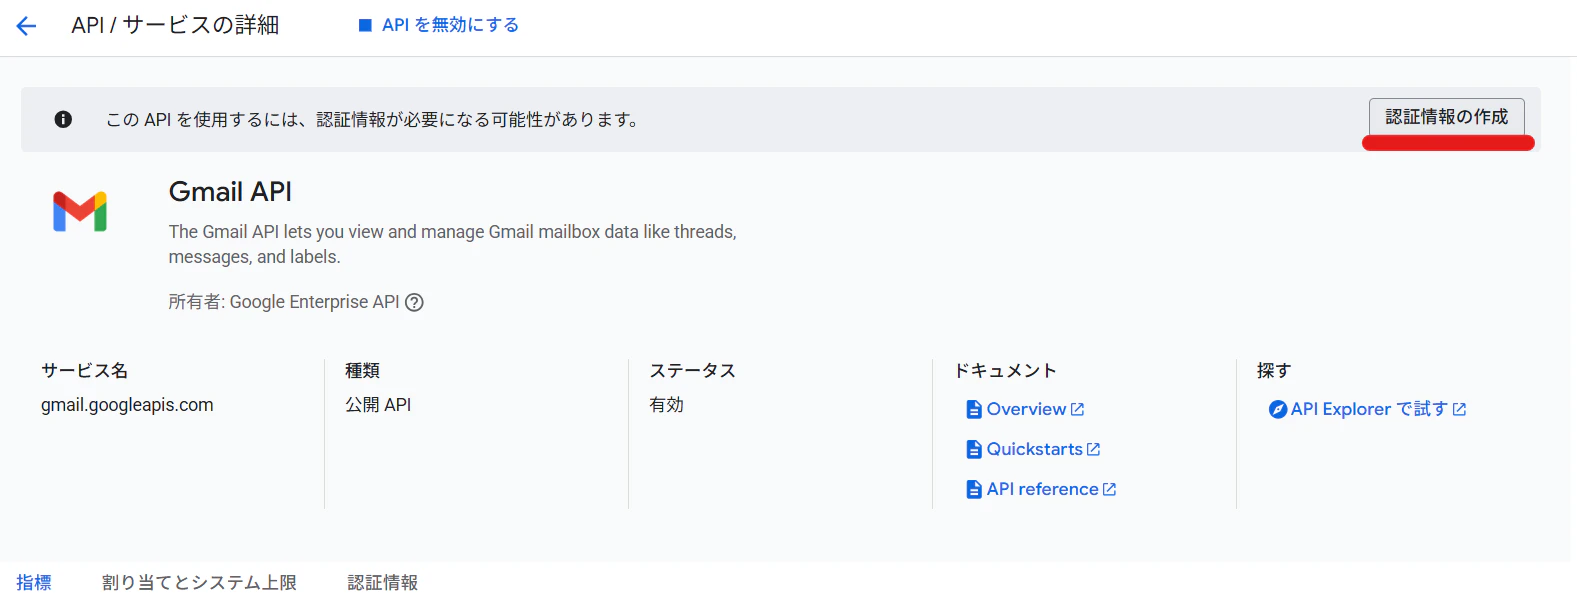This screenshot has width=1577, height=603.
Task: Open the Quickstarts documentation link
Action: (1034, 449)
